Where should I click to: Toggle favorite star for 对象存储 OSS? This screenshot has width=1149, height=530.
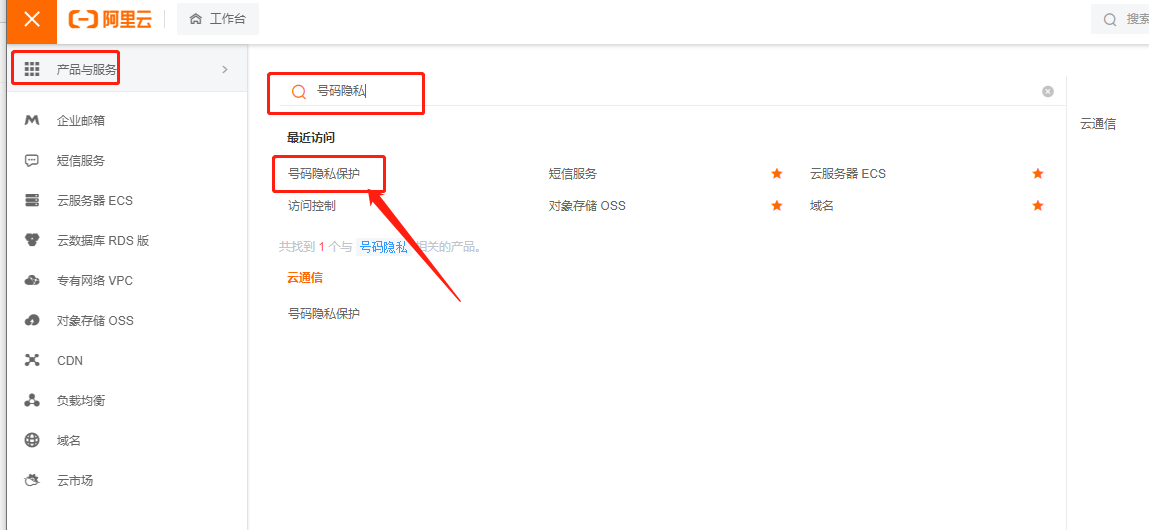[x=777, y=206]
